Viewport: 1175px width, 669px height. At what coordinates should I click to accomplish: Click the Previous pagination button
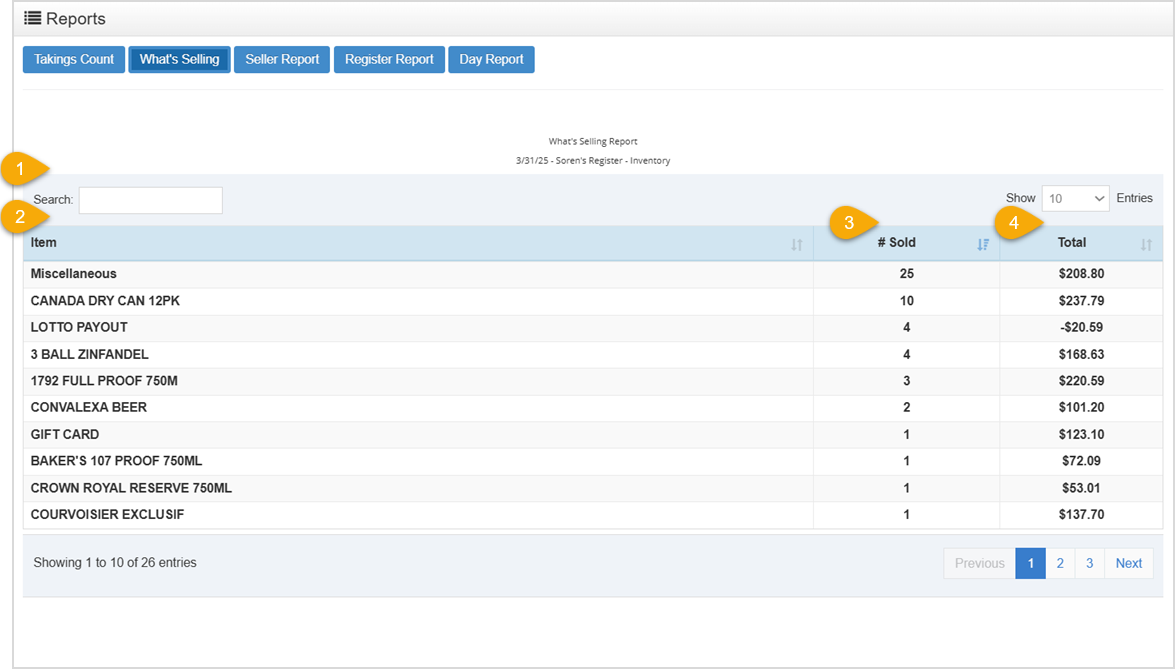[978, 563]
